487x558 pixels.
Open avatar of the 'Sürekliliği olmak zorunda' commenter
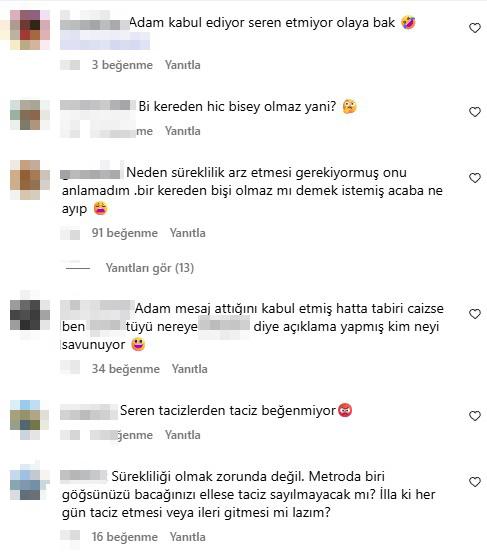click(x=30, y=480)
